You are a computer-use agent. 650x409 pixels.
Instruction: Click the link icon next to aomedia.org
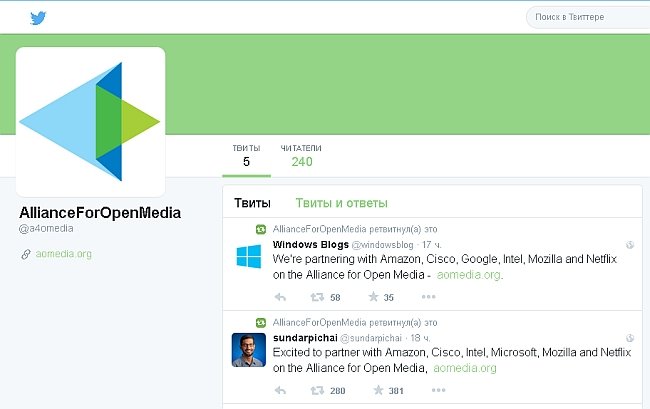(x=26, y=254)
